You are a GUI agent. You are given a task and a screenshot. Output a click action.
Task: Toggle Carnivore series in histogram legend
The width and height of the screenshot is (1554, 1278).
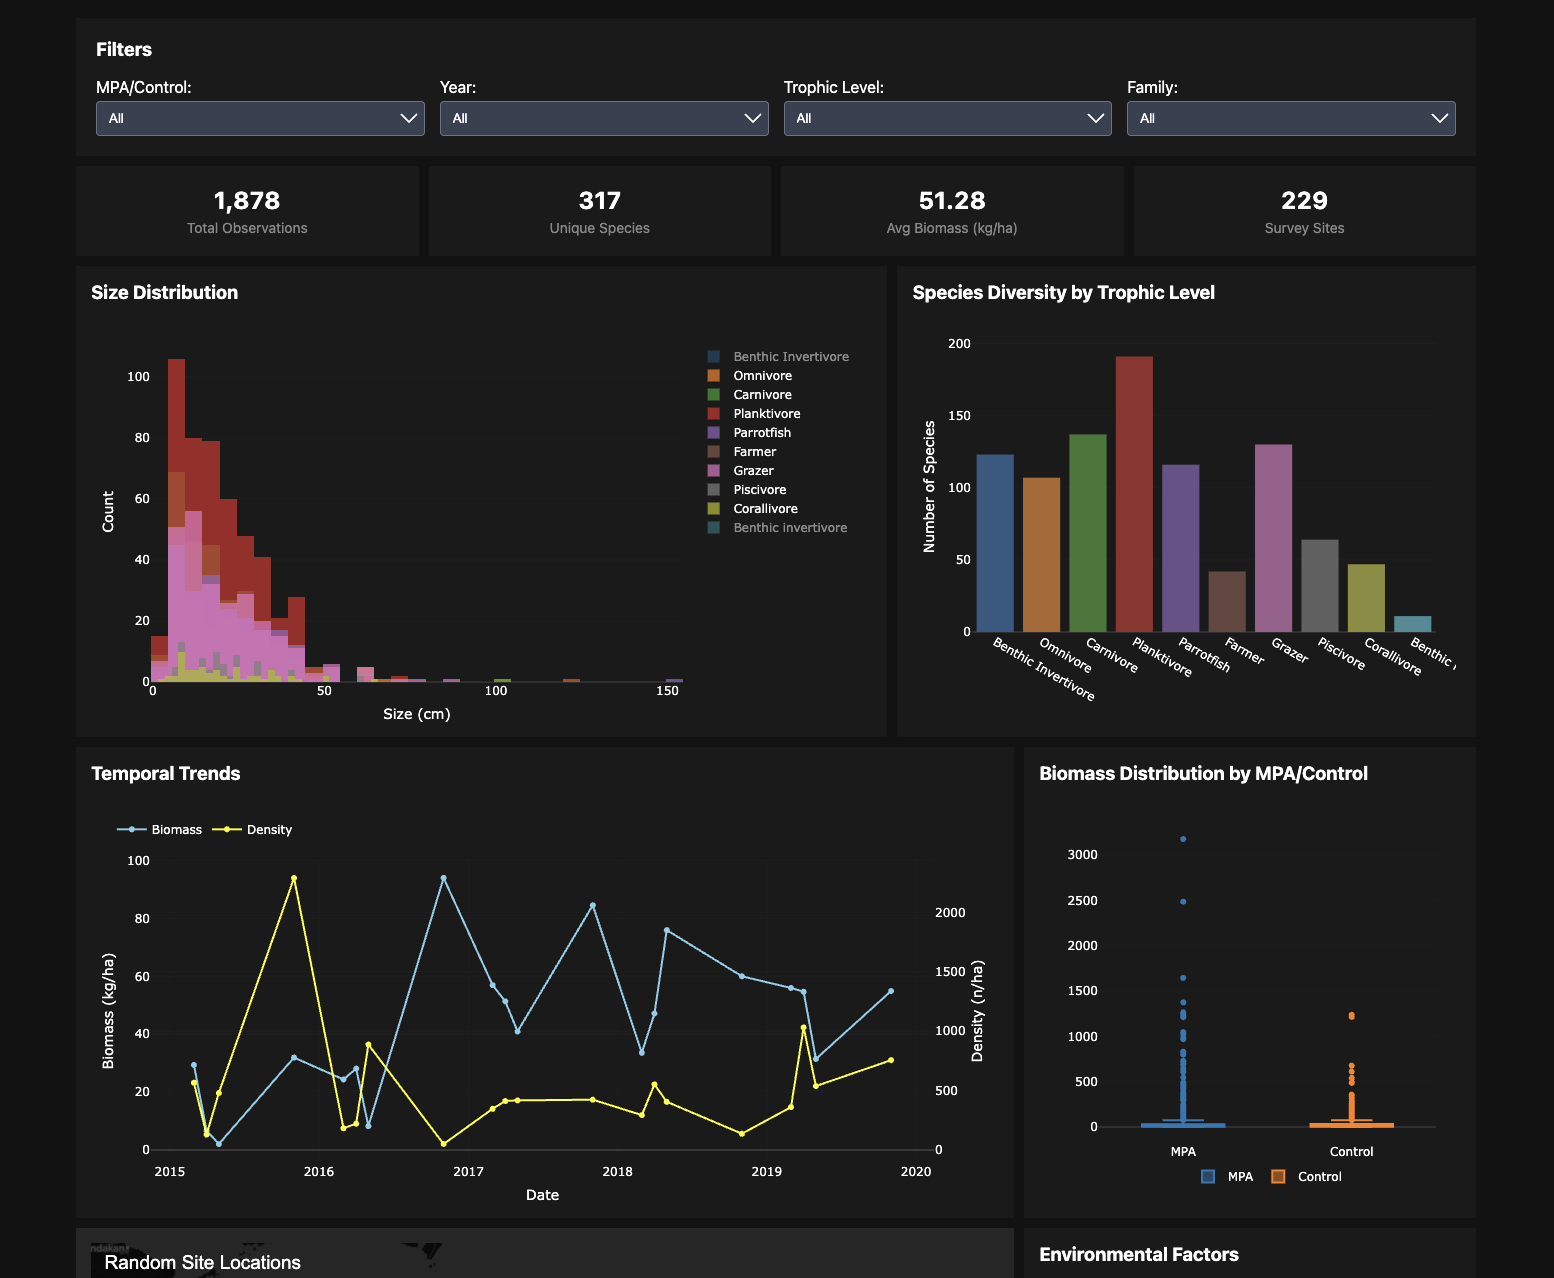coord(762,395)
